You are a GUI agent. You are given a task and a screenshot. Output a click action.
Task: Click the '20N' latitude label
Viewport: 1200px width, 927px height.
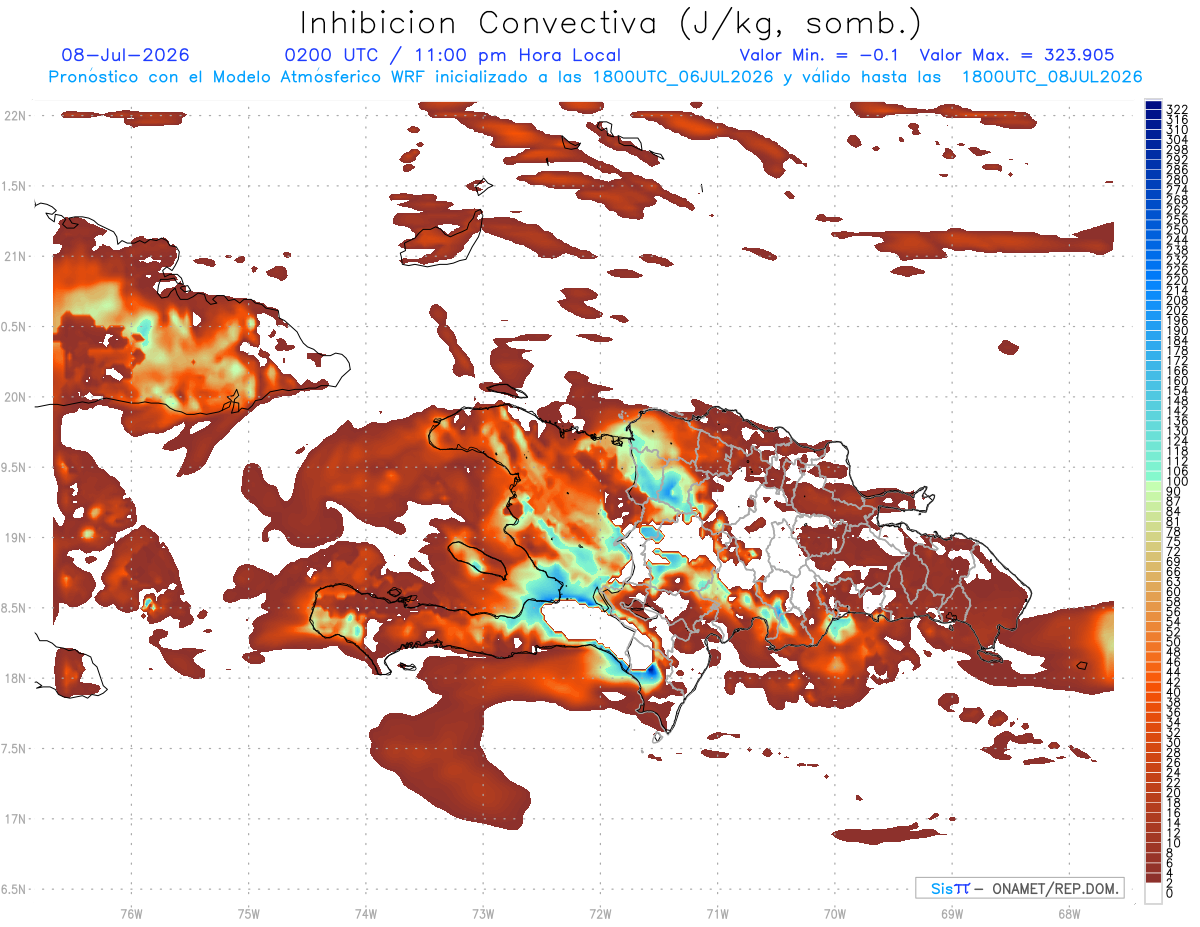tap(14, 397)
